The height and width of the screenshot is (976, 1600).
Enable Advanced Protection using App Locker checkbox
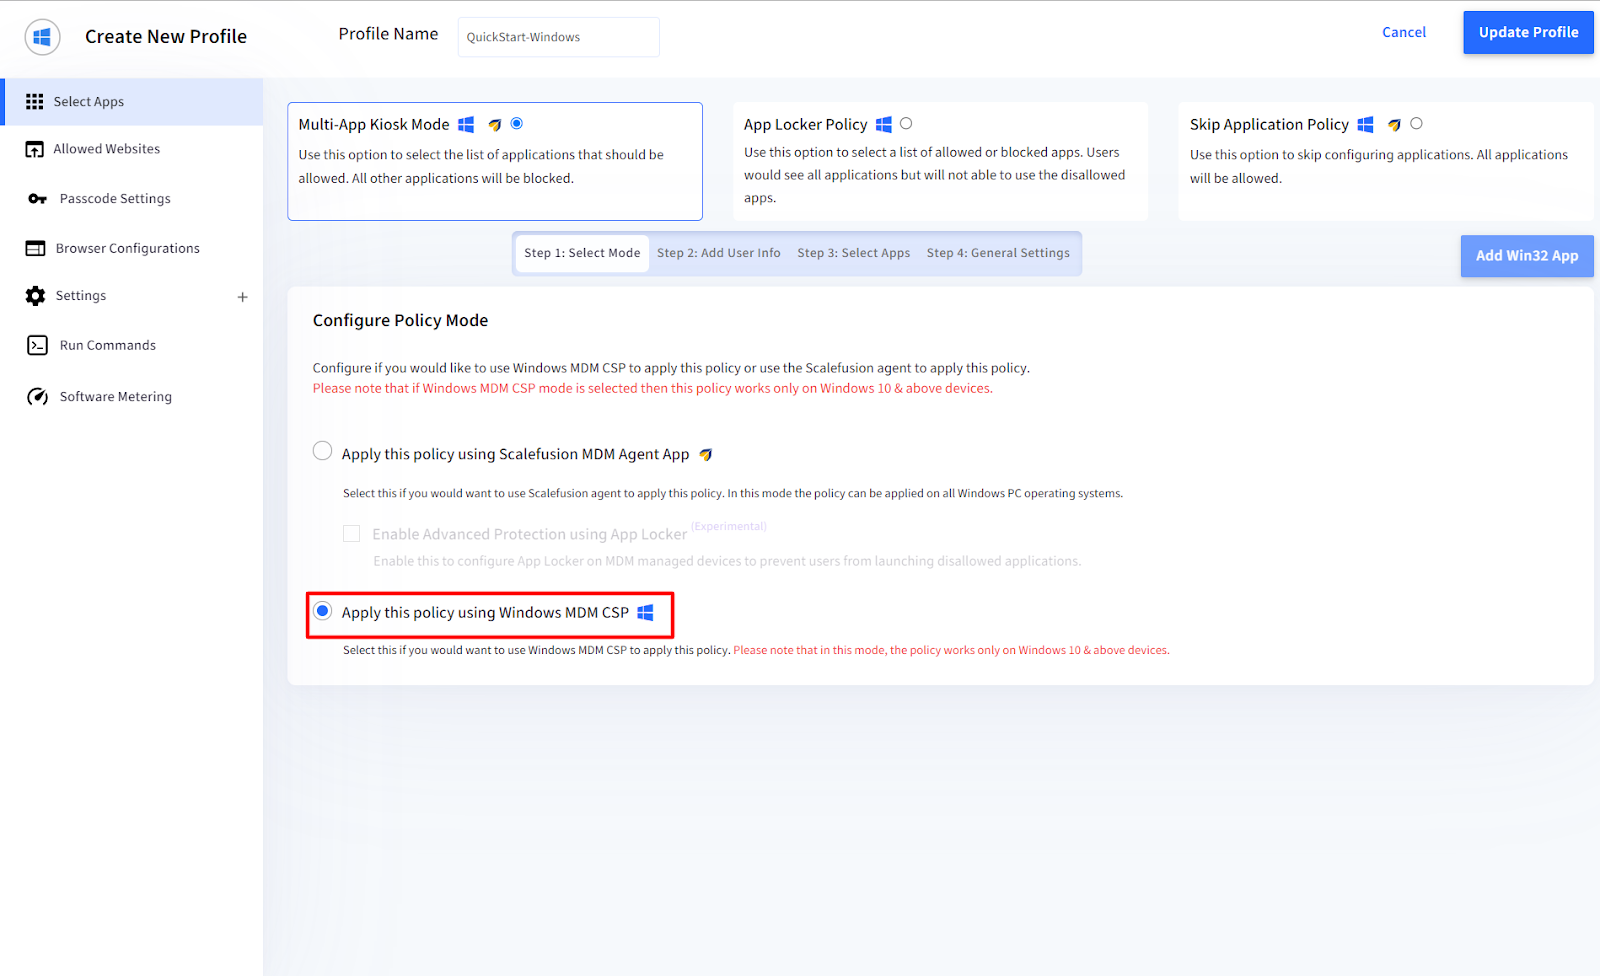pyautogui.click(x=351, y=534)
